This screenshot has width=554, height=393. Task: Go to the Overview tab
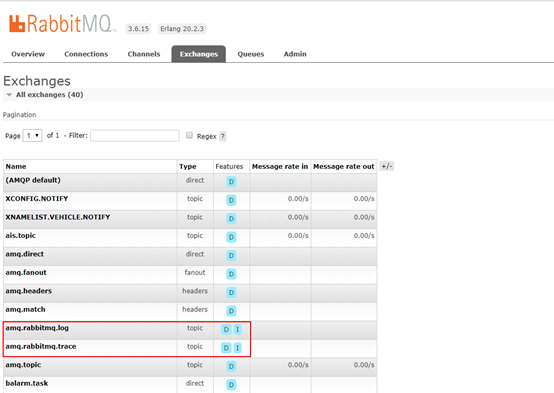point(28,54)
